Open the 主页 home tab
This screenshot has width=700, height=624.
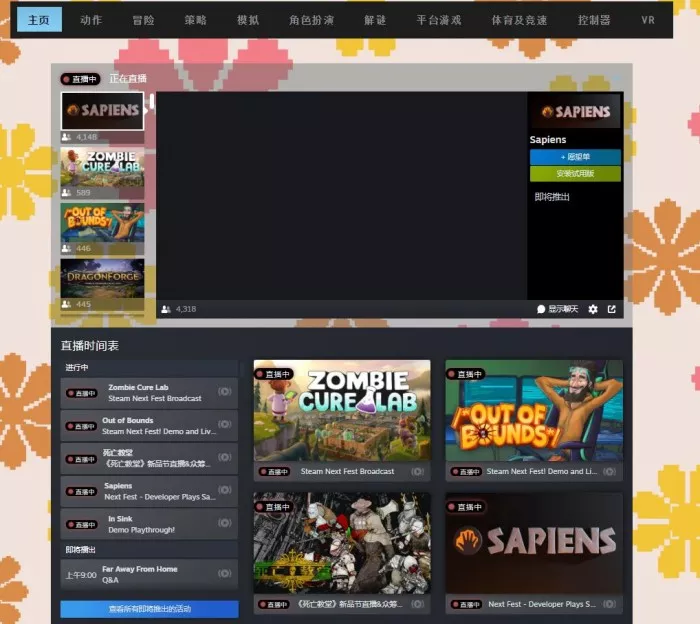click(x=39, y=20)
